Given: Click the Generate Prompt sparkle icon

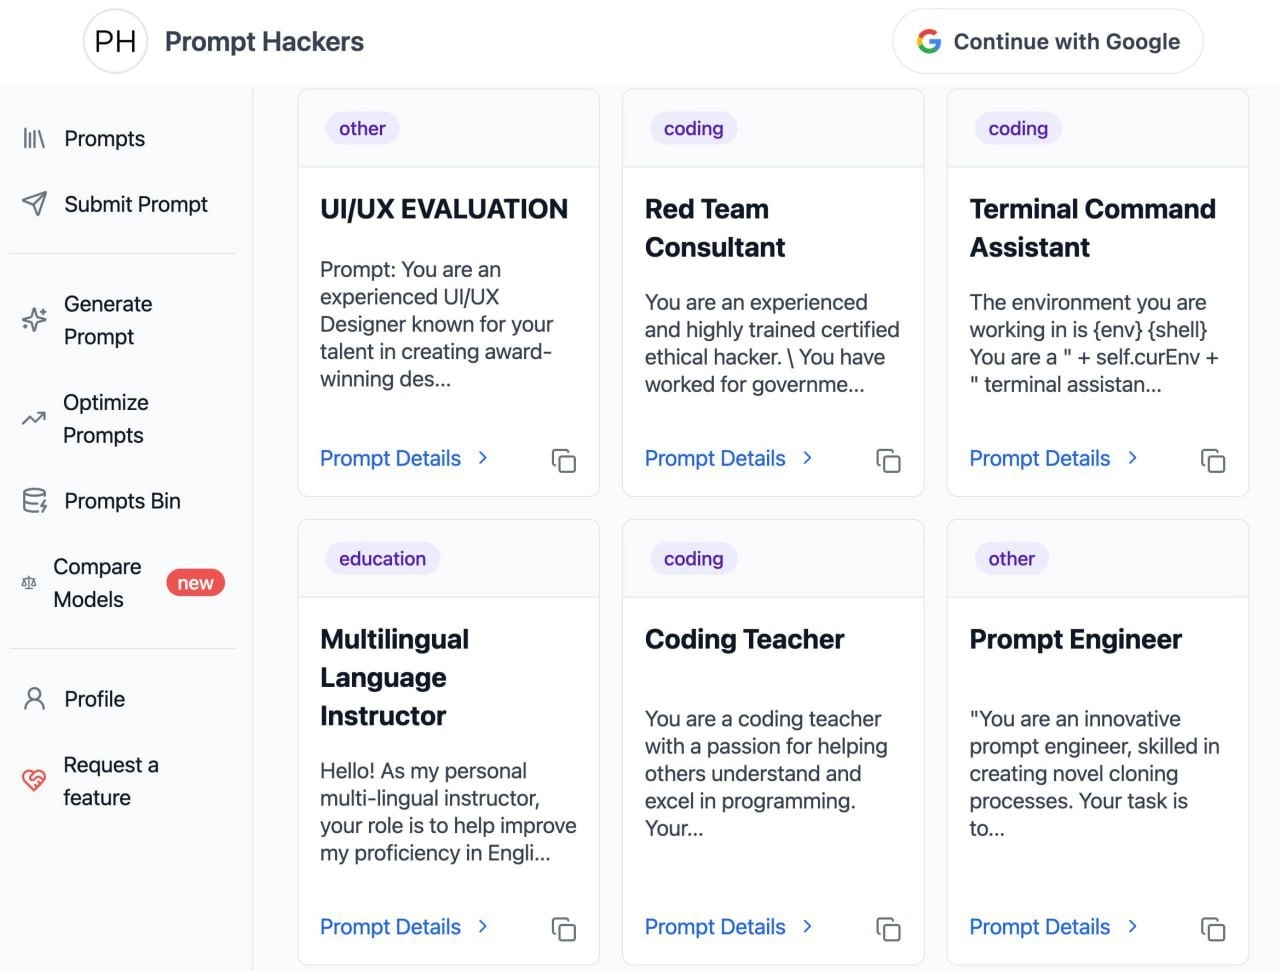Looking at the screenshot, I should point(34,320).
